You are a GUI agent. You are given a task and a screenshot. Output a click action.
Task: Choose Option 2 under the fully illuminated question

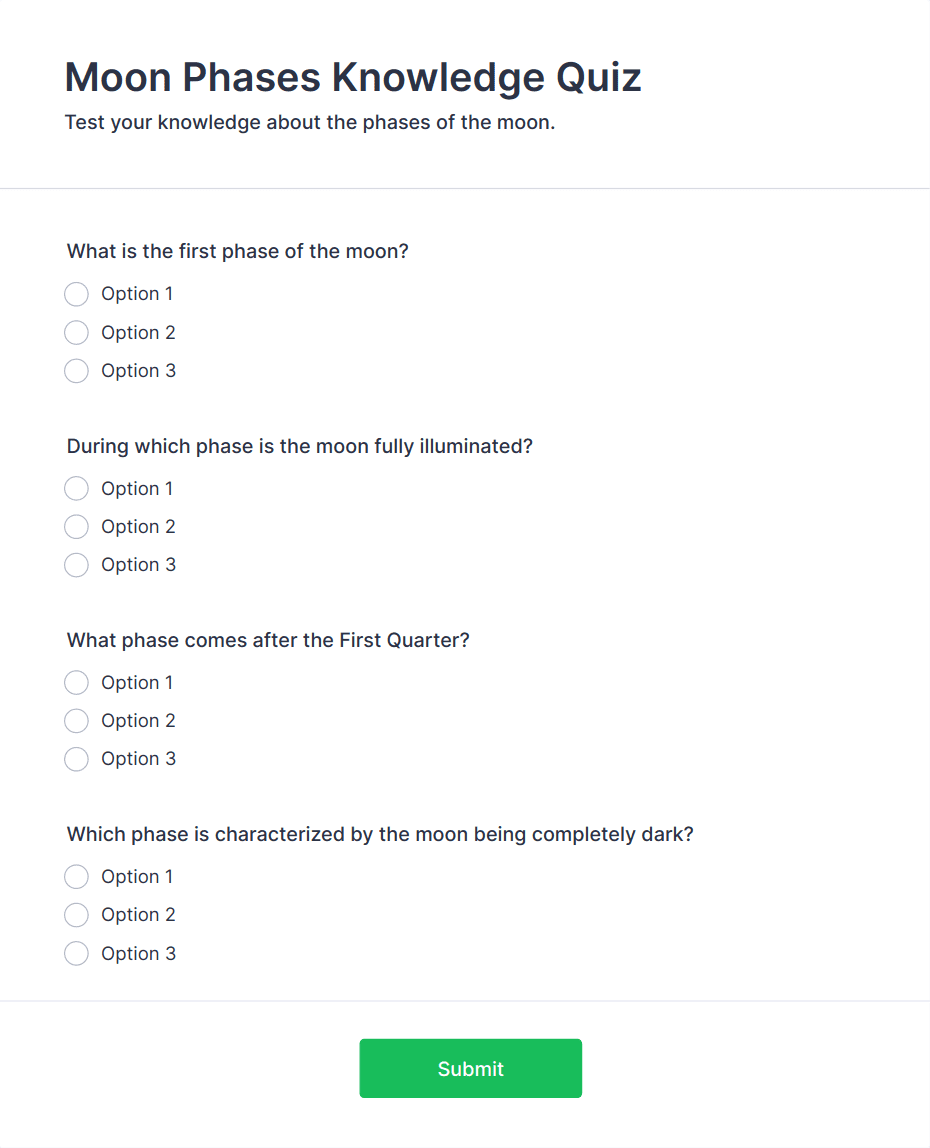point(76,526)
